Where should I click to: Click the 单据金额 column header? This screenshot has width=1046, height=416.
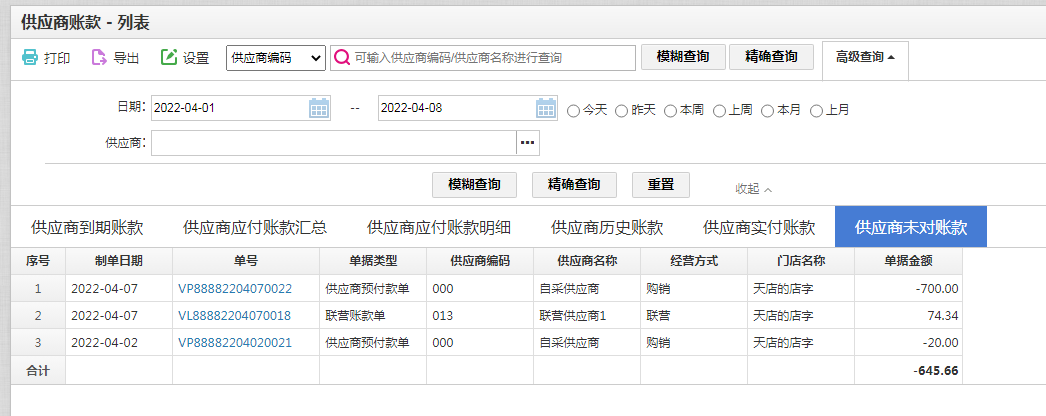[909, 261]
